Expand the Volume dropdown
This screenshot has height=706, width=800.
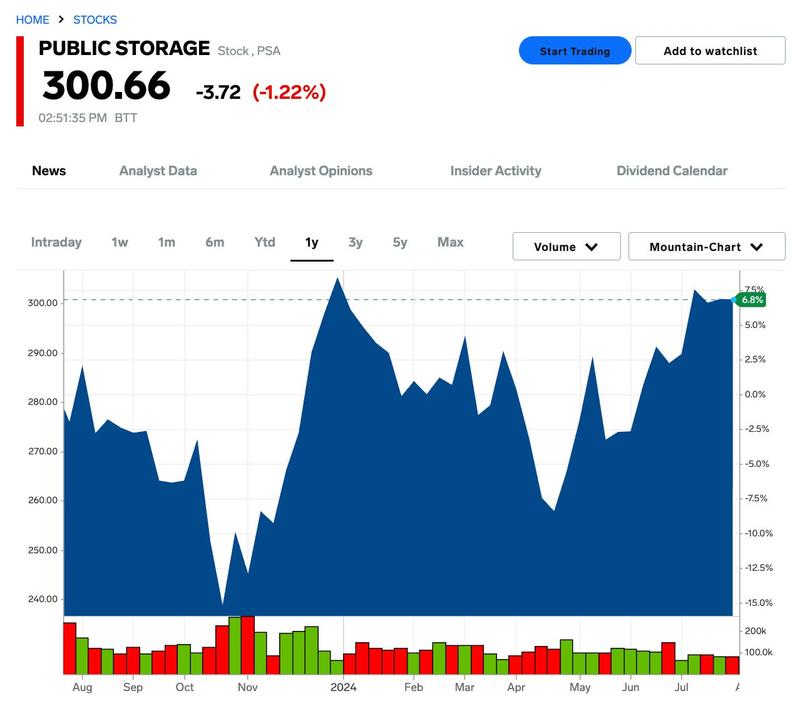pos(566,247)
